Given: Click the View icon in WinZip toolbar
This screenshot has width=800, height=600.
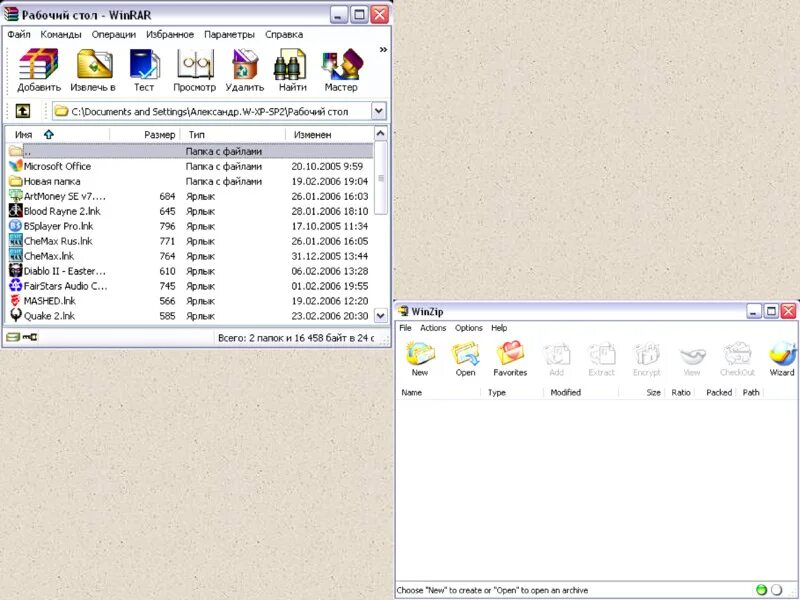Looking at the screenshot, I should pyautogui.click(x=692, y=358).
